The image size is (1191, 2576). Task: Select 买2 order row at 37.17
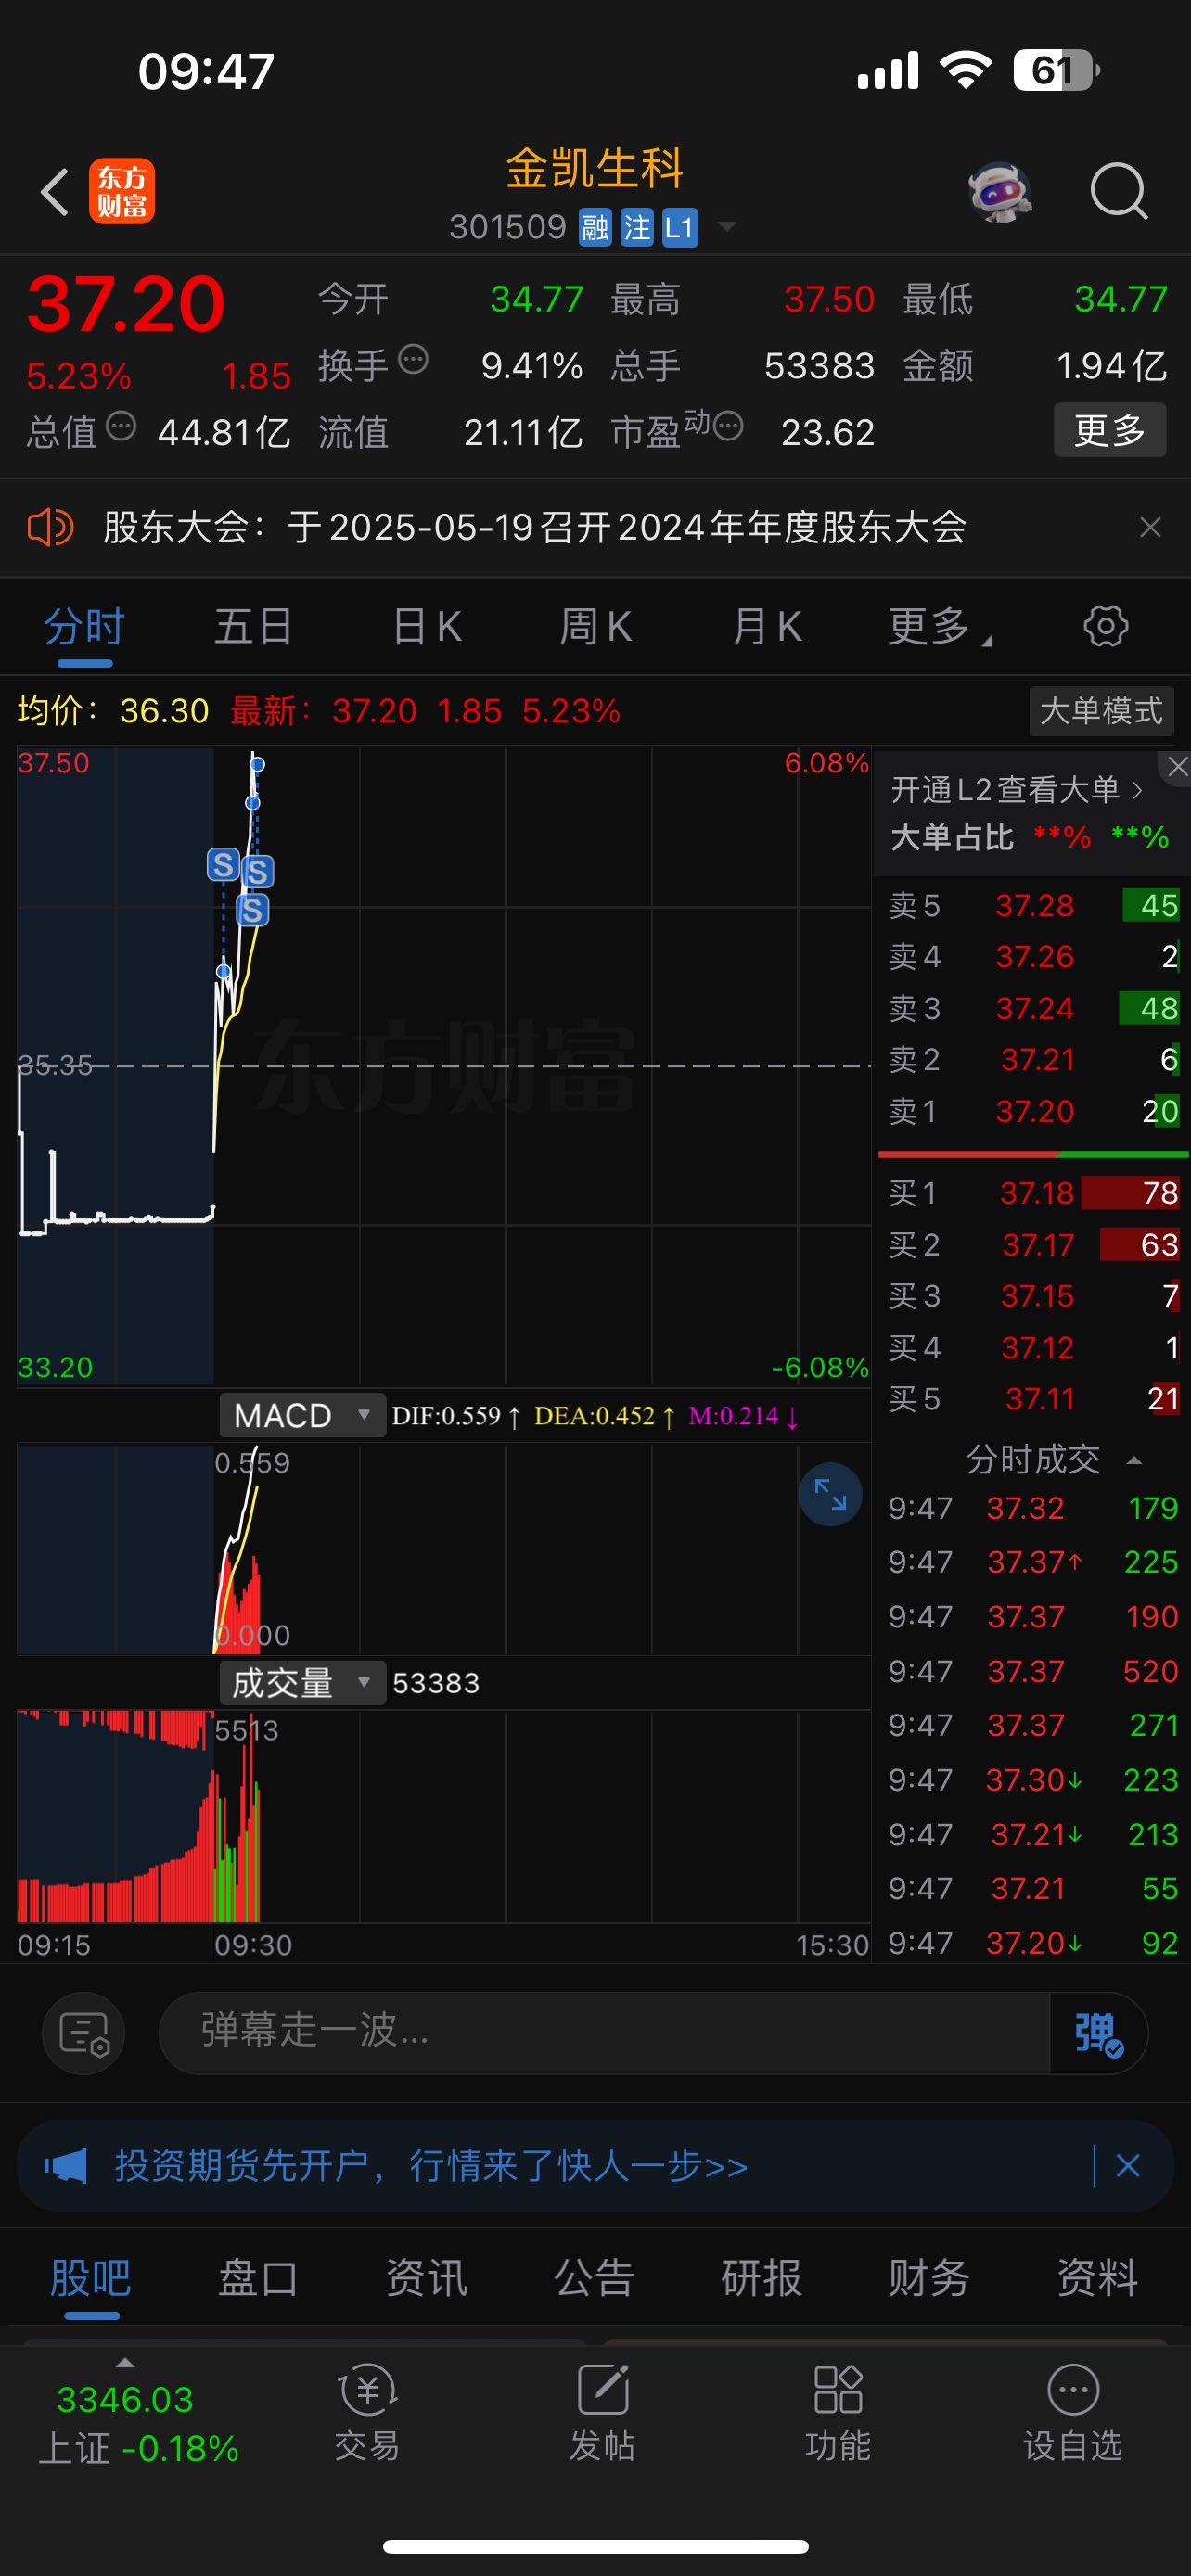click(1032, 1245)
